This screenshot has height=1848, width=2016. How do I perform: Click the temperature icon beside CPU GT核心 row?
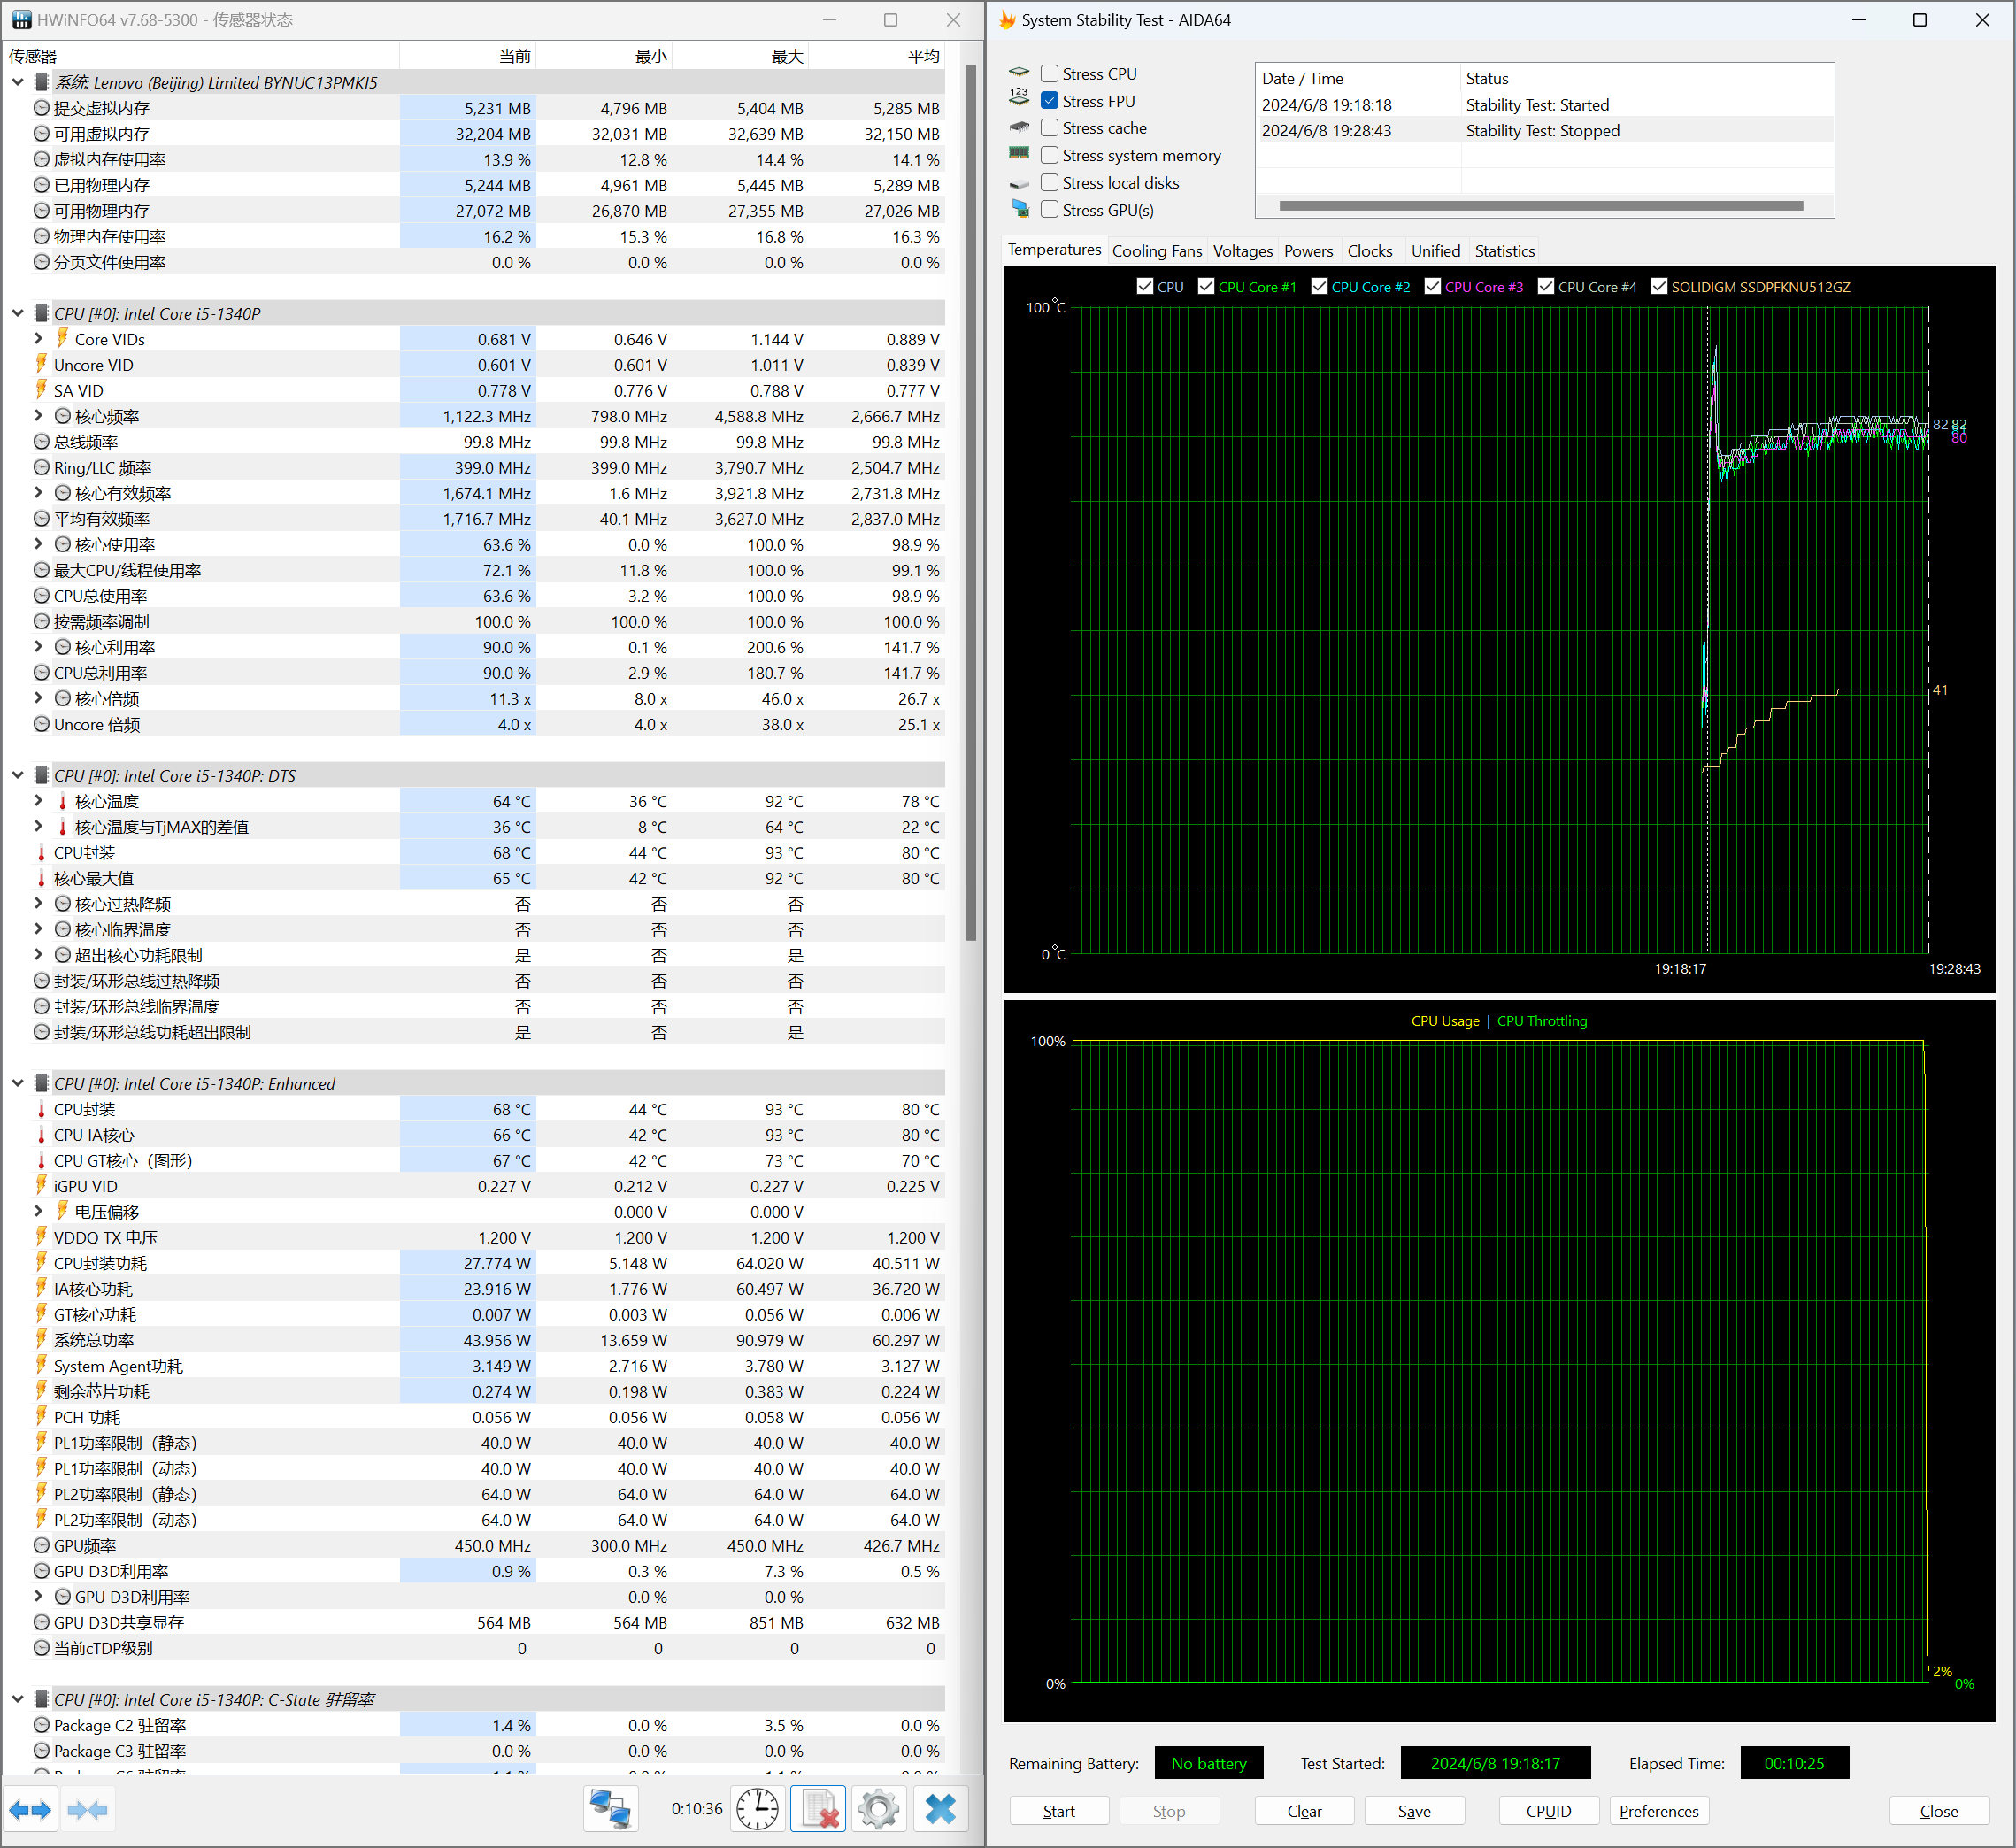(x=41, y=1161)
